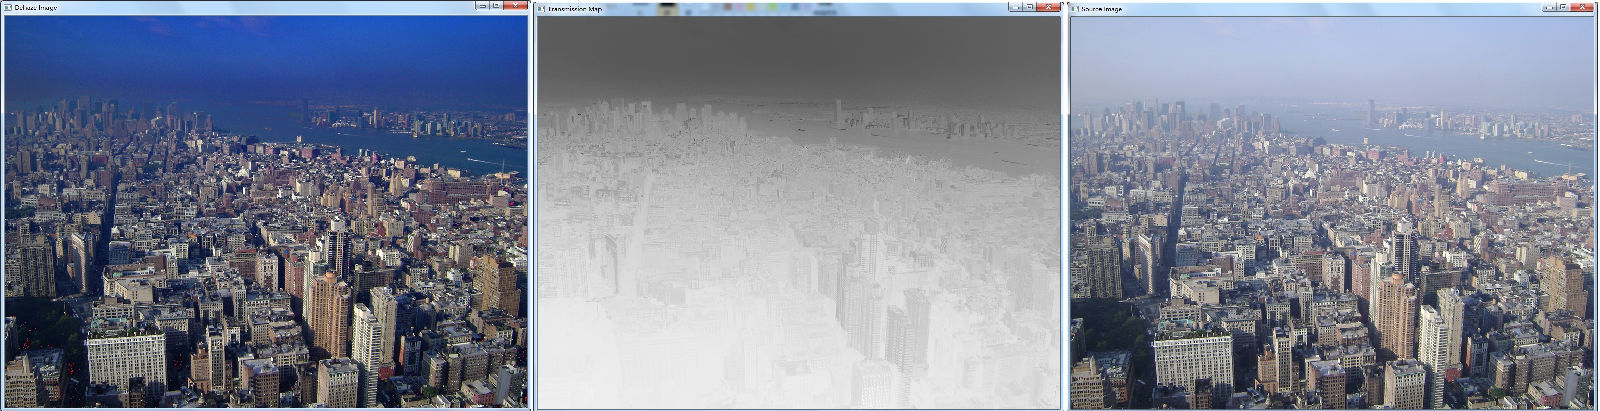Close the Transmission Map window
This screenshot has width=1600, height=411.
click(1049, 6)
